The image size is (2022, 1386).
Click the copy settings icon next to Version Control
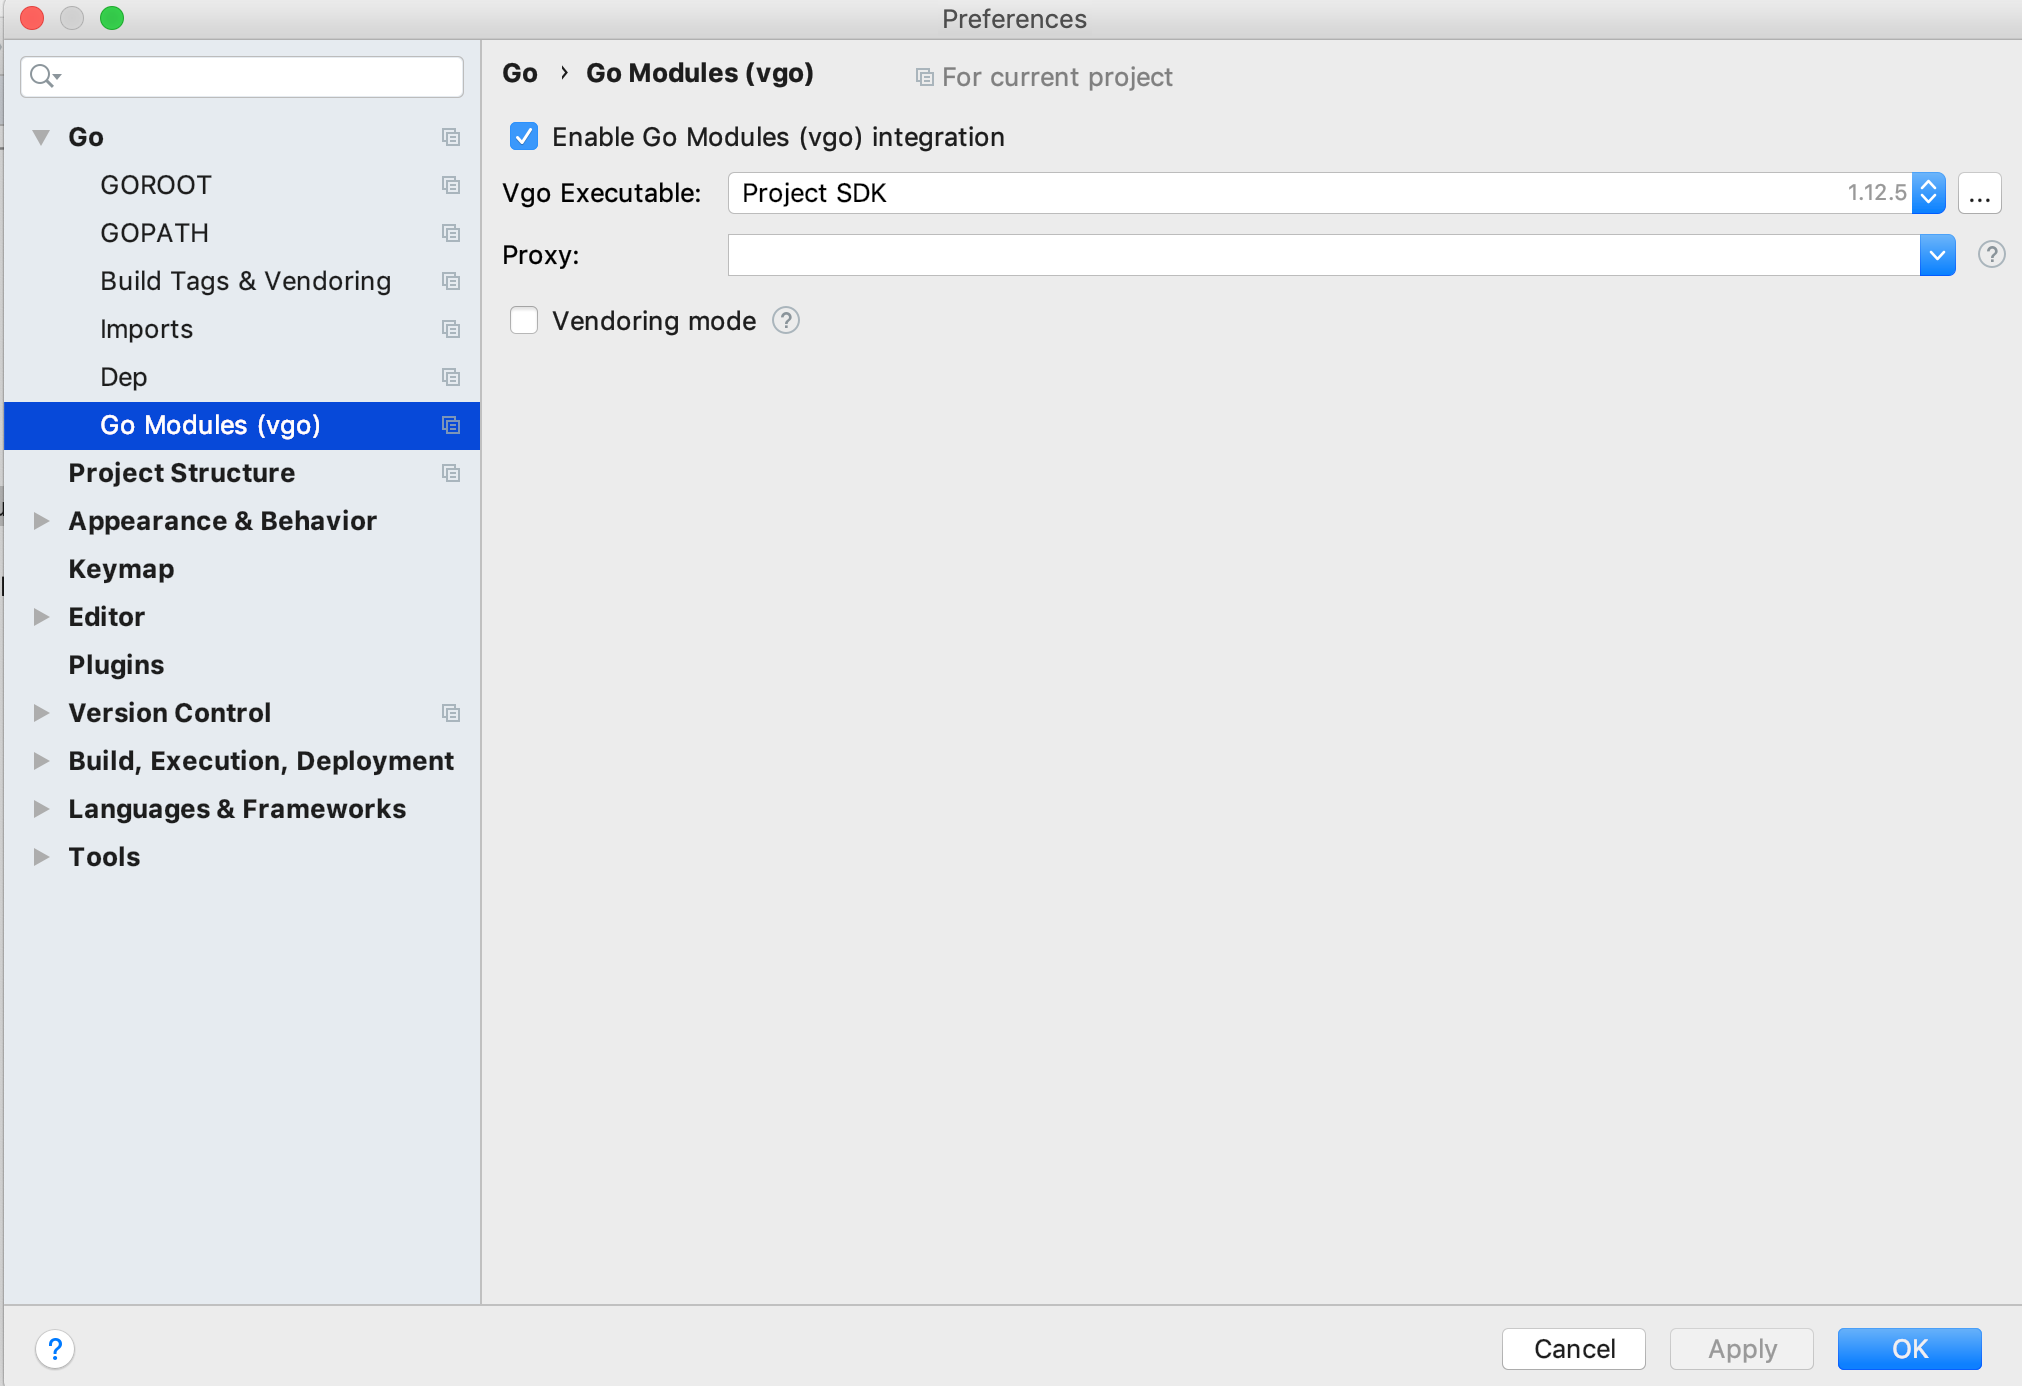[x=450, y=713]
